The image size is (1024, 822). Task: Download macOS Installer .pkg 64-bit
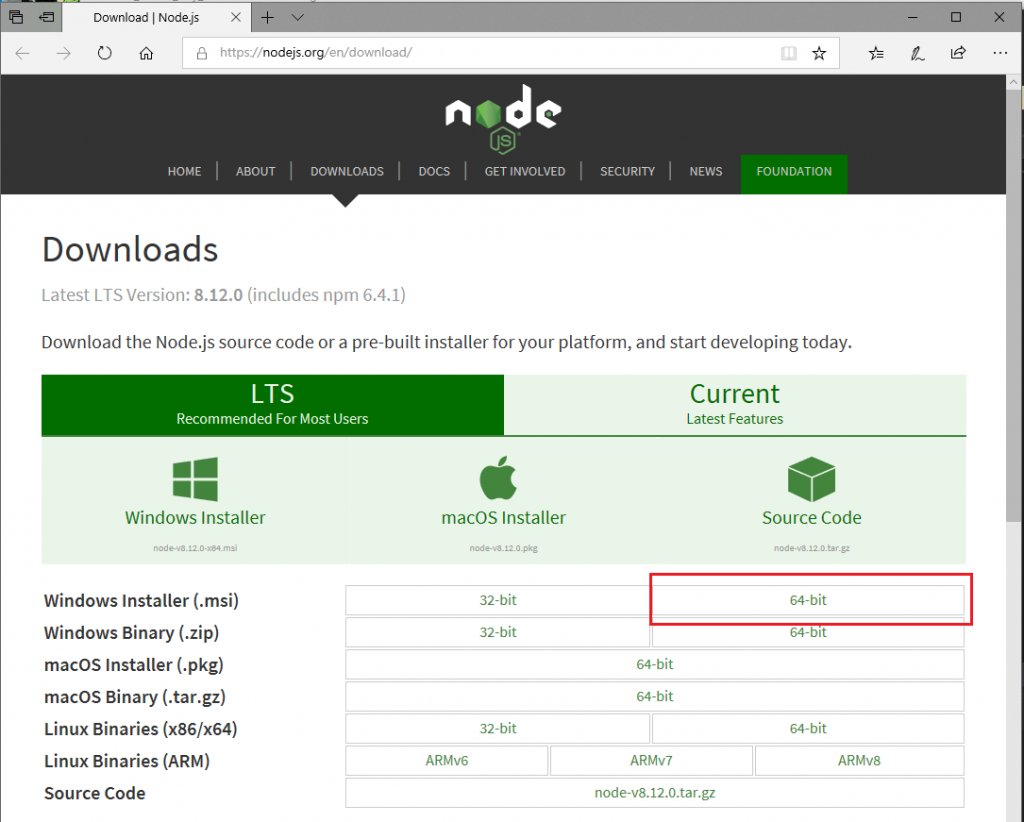pyautogui.click(x=654, y=664)
